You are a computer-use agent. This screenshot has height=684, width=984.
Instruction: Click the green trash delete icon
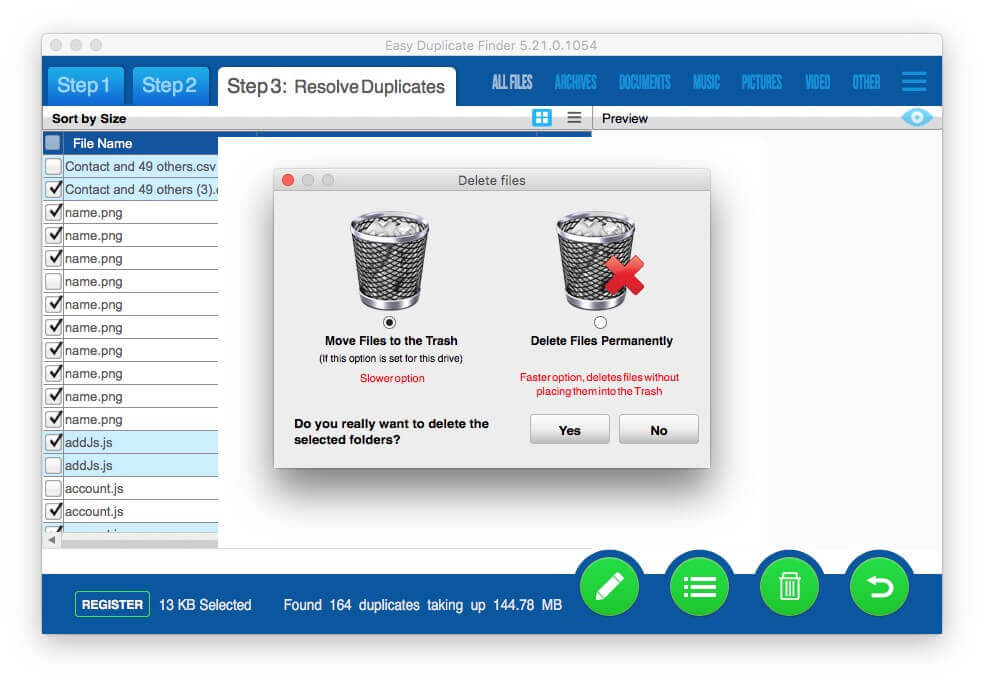tap(789, 586)
